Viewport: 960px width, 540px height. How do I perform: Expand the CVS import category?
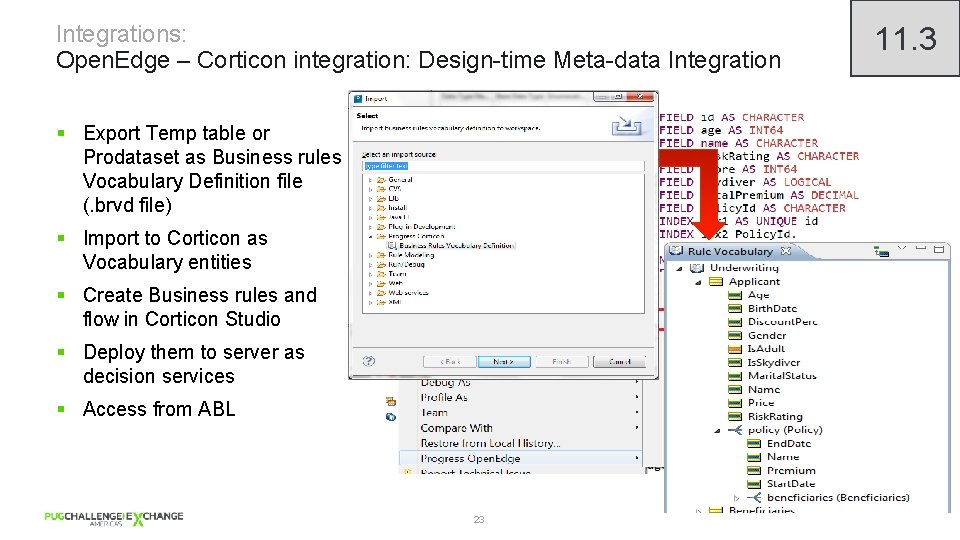[370, 190]
